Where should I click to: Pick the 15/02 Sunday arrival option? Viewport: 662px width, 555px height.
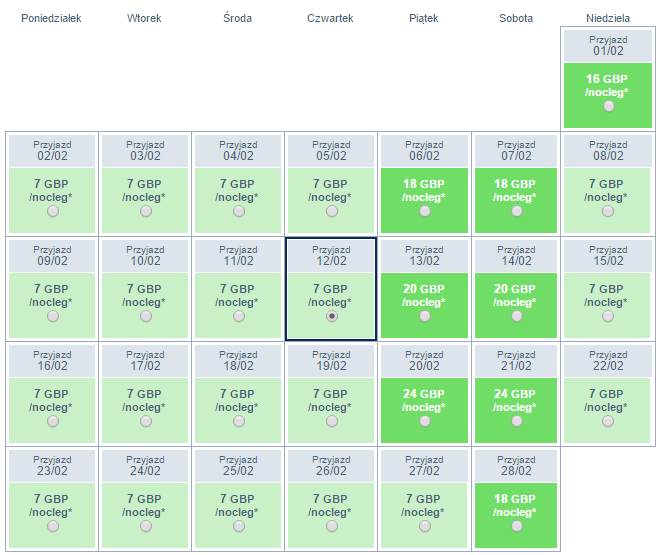point(609,316)
